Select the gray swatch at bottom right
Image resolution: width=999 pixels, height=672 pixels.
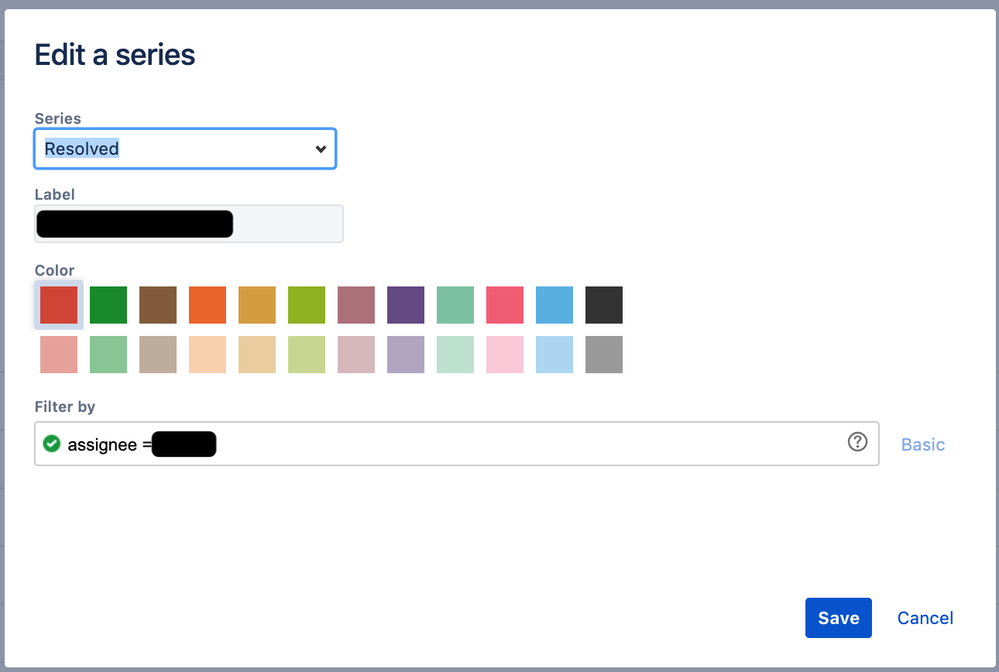pyautogui.click(x=604, y=354)
